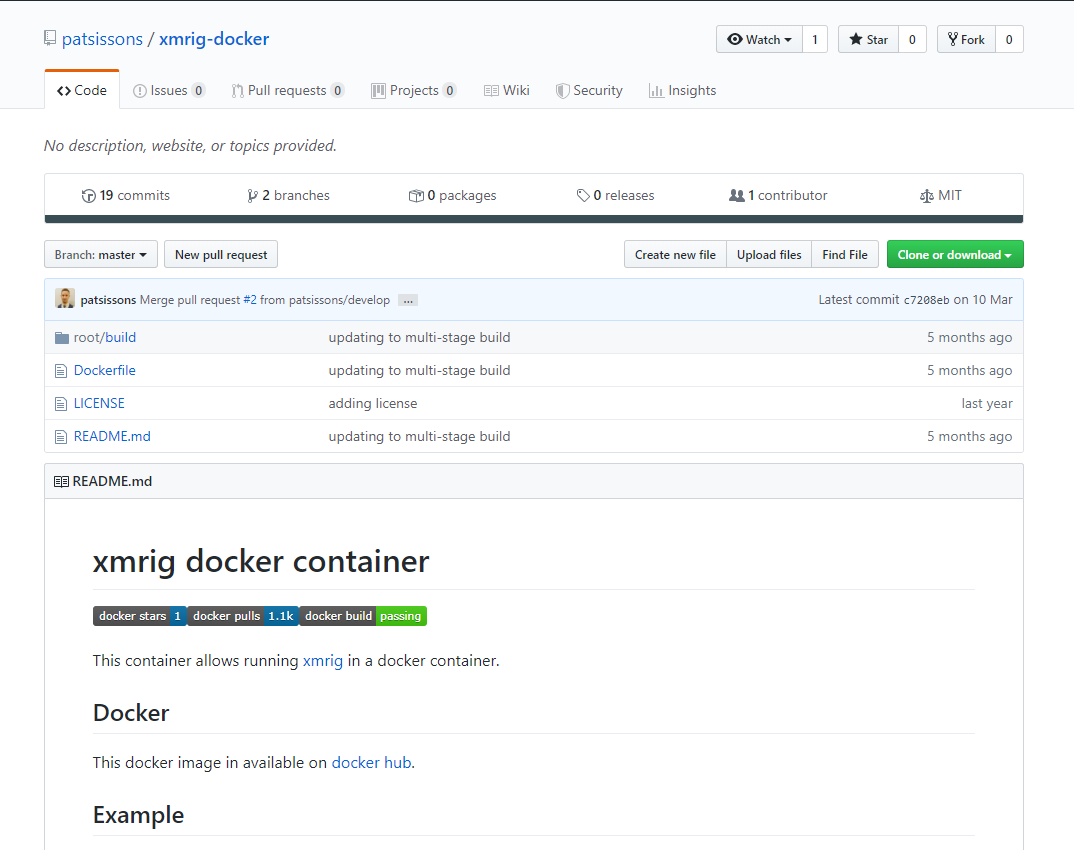Open the MIT license link

[x=940, y=196]
